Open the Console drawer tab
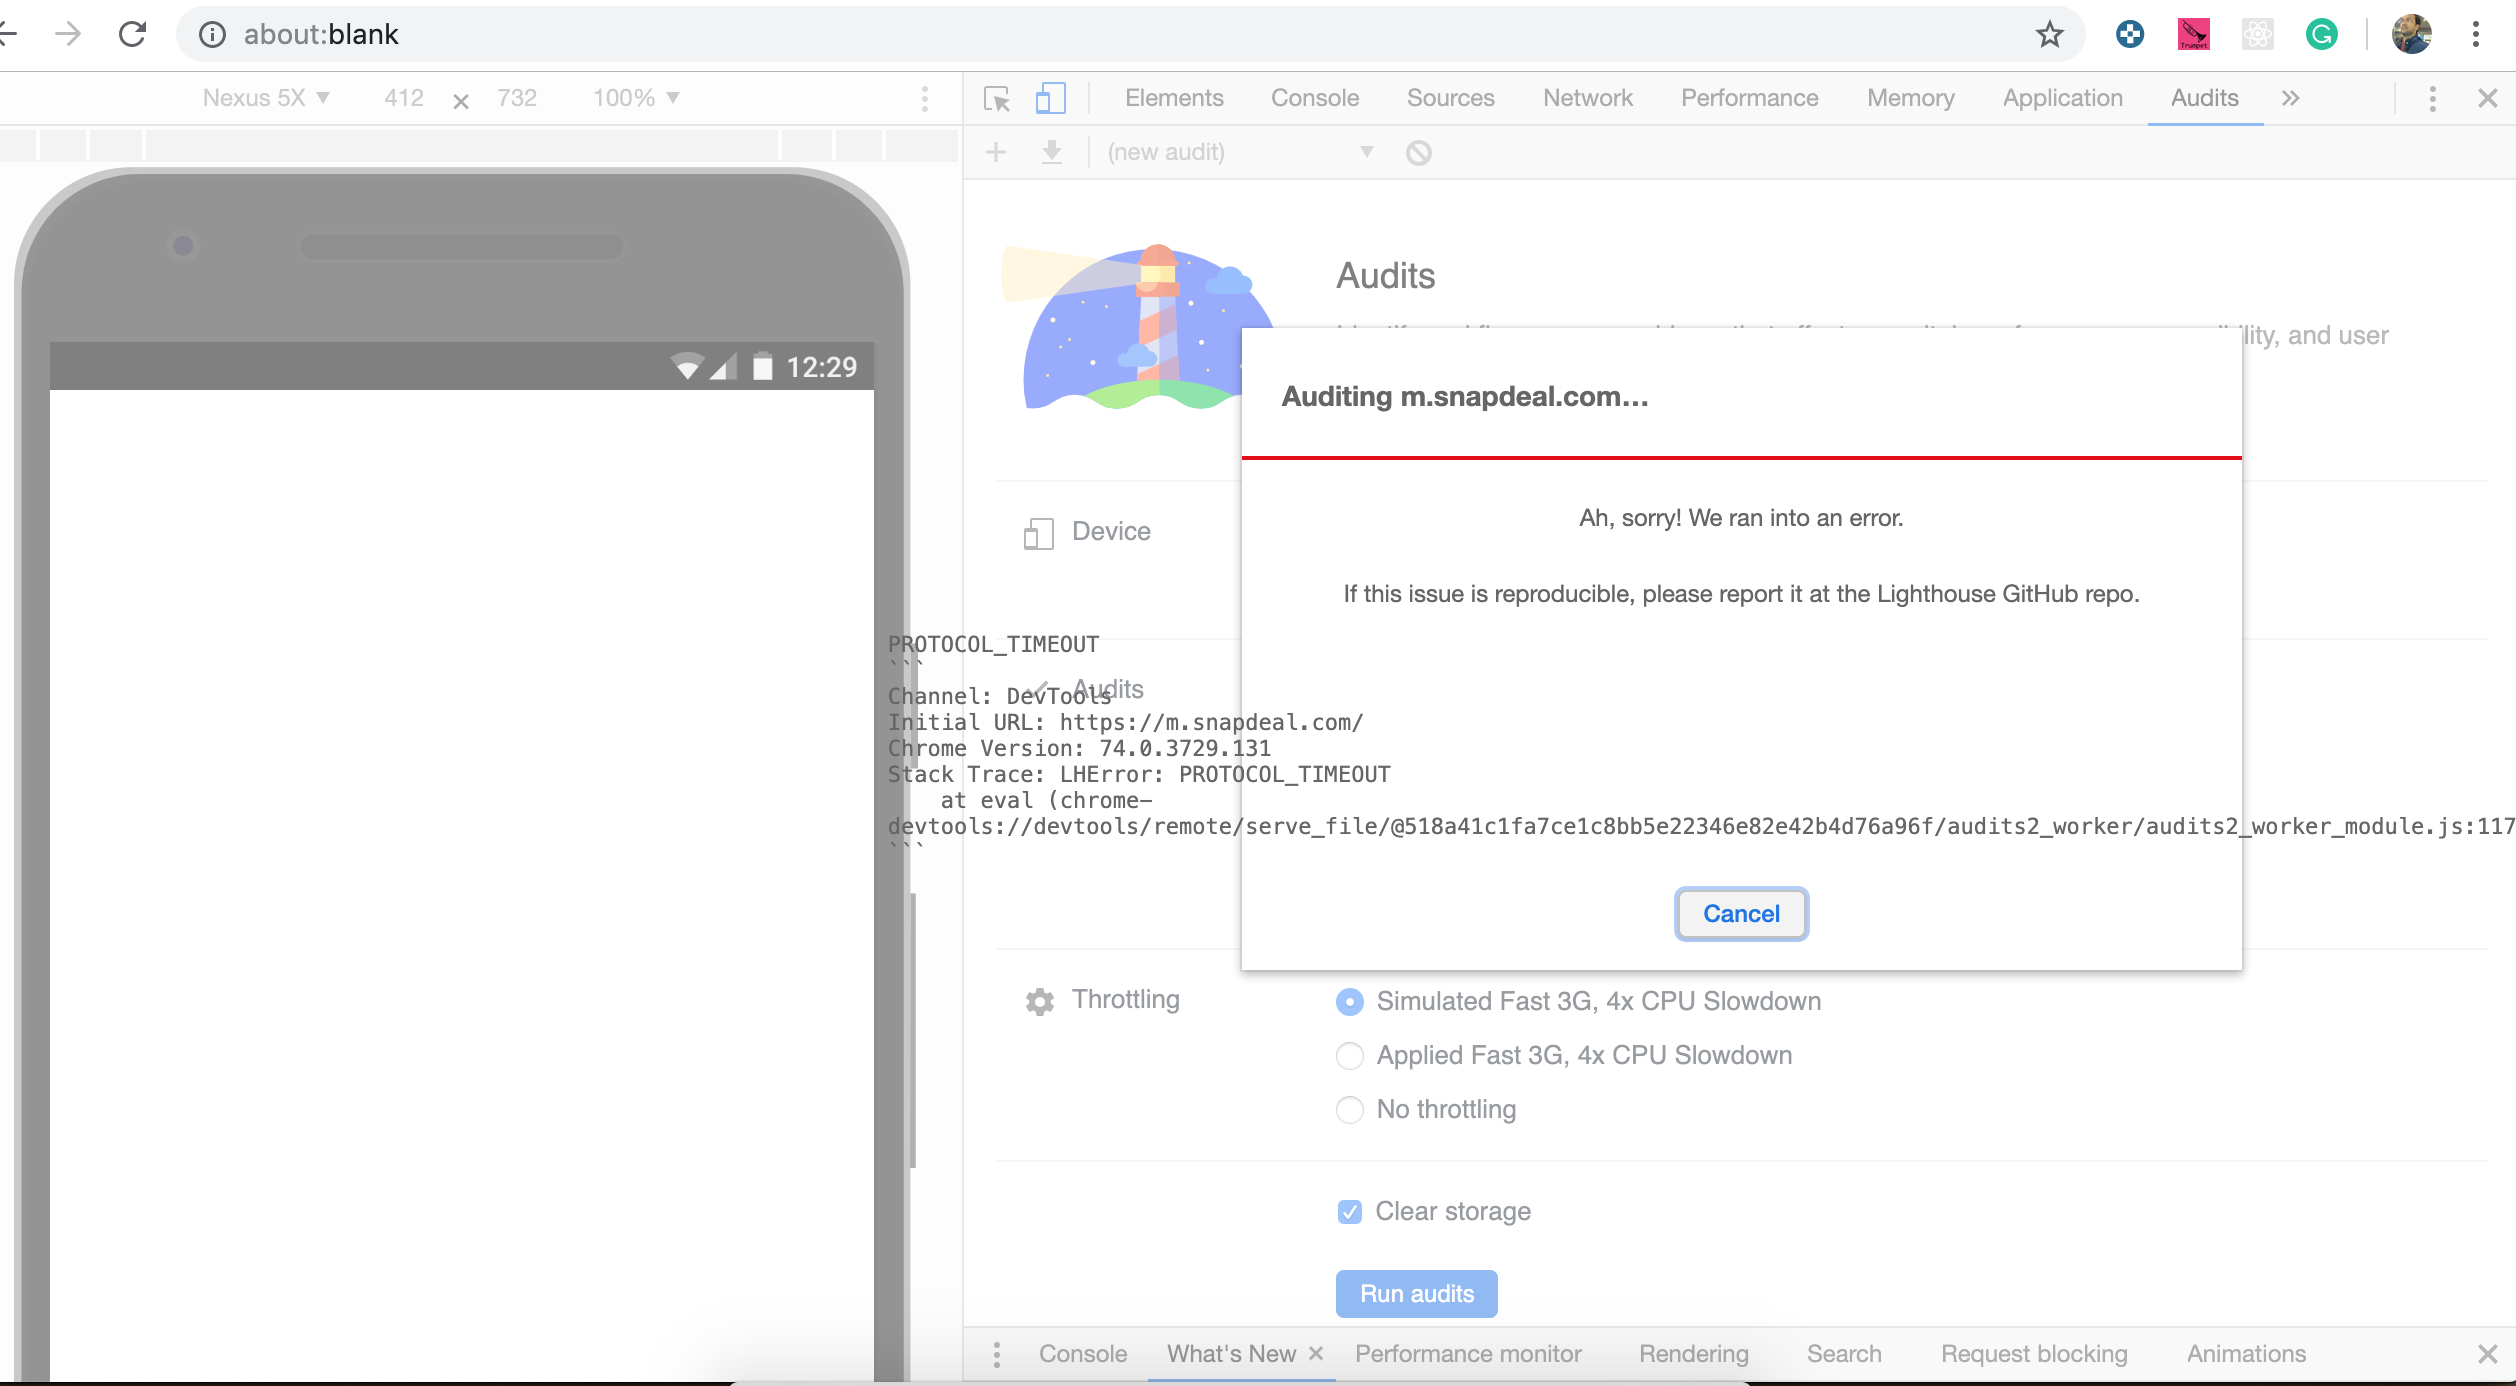Viewport: 2516px width, 1386px height. [1082, 1354]
